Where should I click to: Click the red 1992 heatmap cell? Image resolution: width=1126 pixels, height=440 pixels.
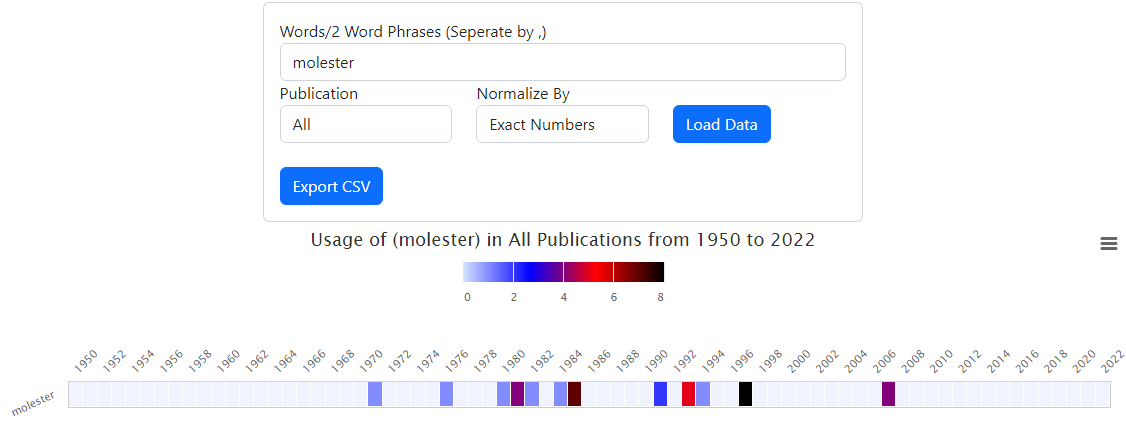pos(689,394)
